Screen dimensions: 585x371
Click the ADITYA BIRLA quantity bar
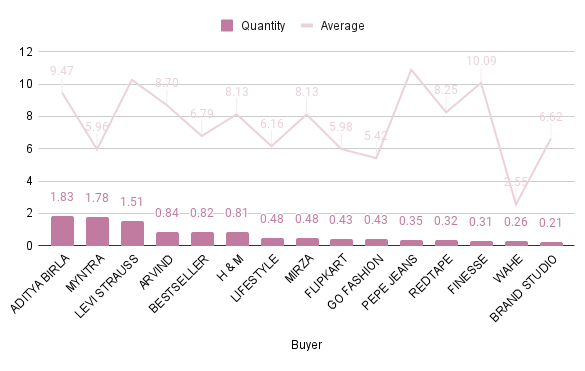(62, 231)
